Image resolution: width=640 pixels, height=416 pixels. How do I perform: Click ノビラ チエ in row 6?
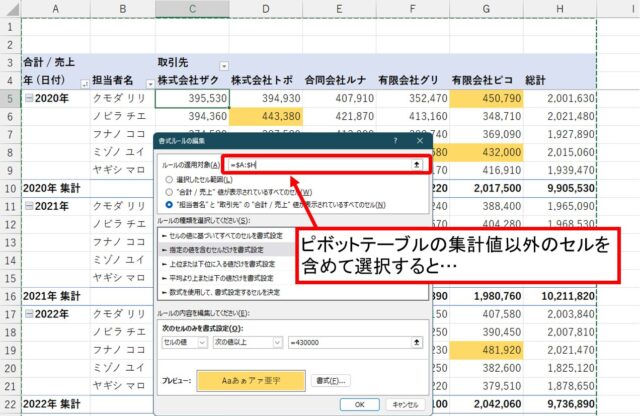click(x=119, y=116)
